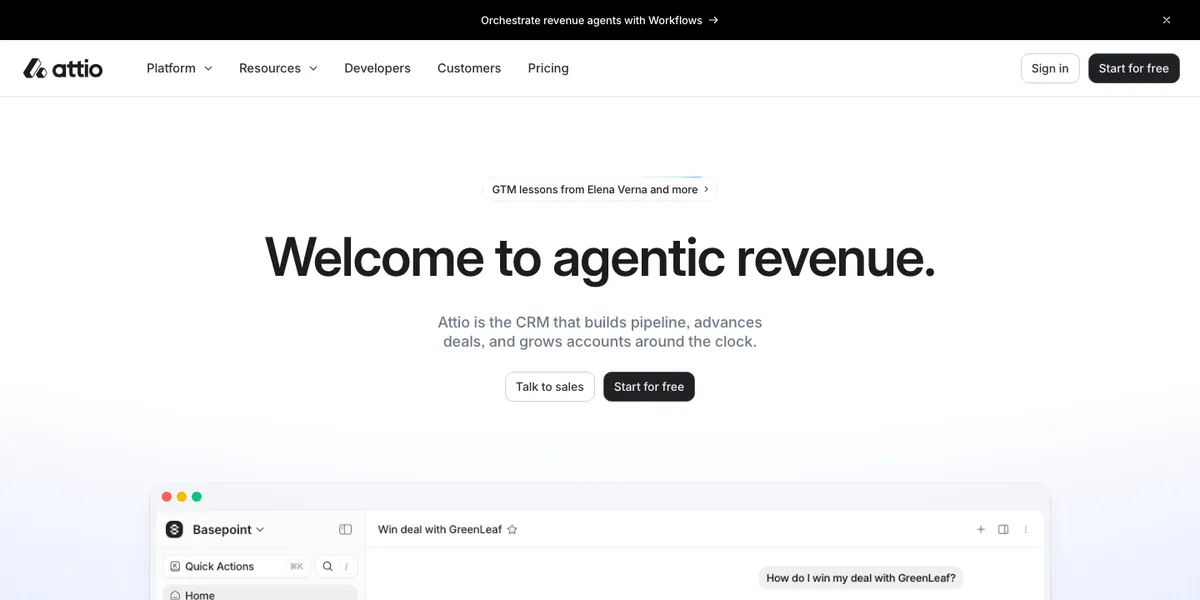Click the plus icon in chat header
The width and height of the screenshot is (1200, 600).
coord(981,530)
